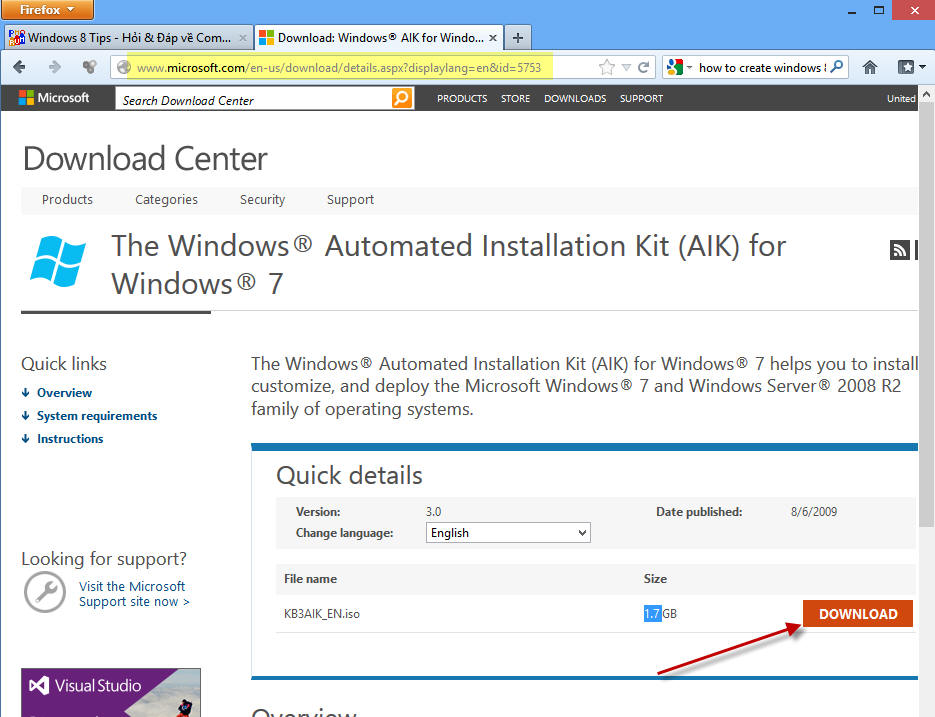This screenshot has height=717, width=935.
Task: Open the Change language dropdown
Action: tap(508, 533)
